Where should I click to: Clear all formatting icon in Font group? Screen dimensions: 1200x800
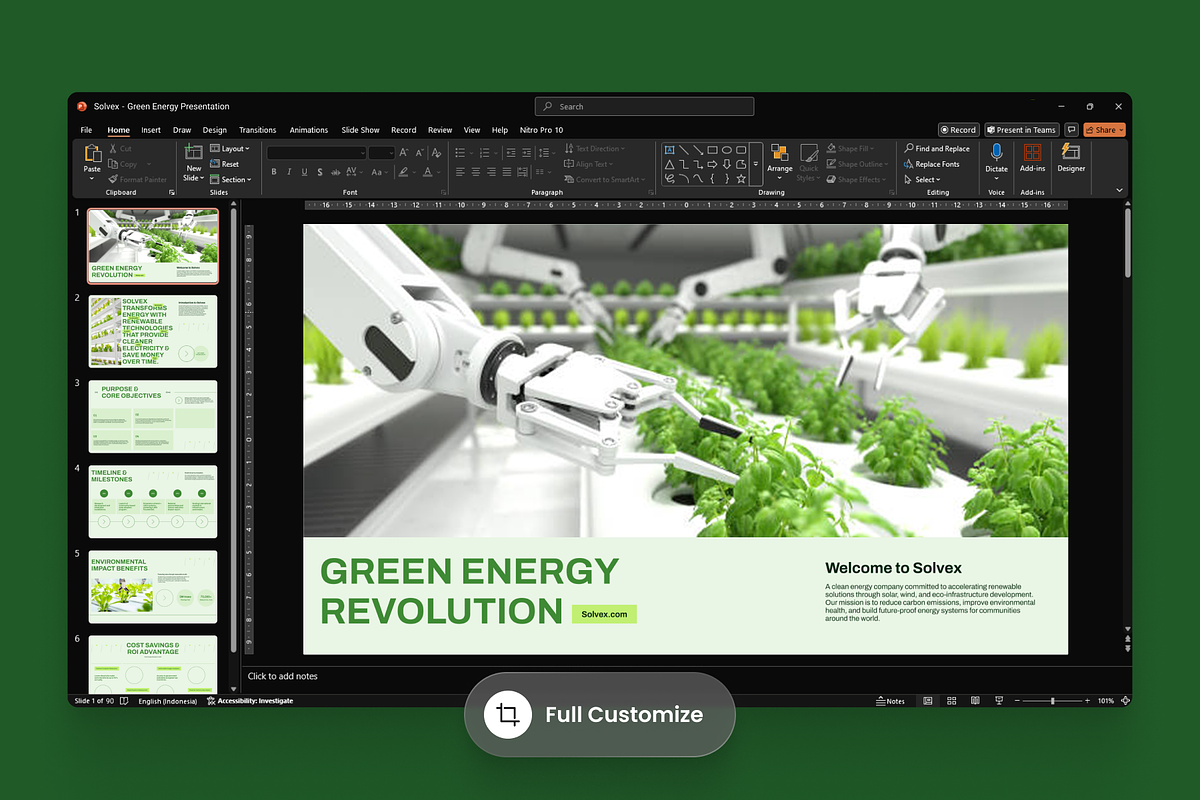pos(436,153)
